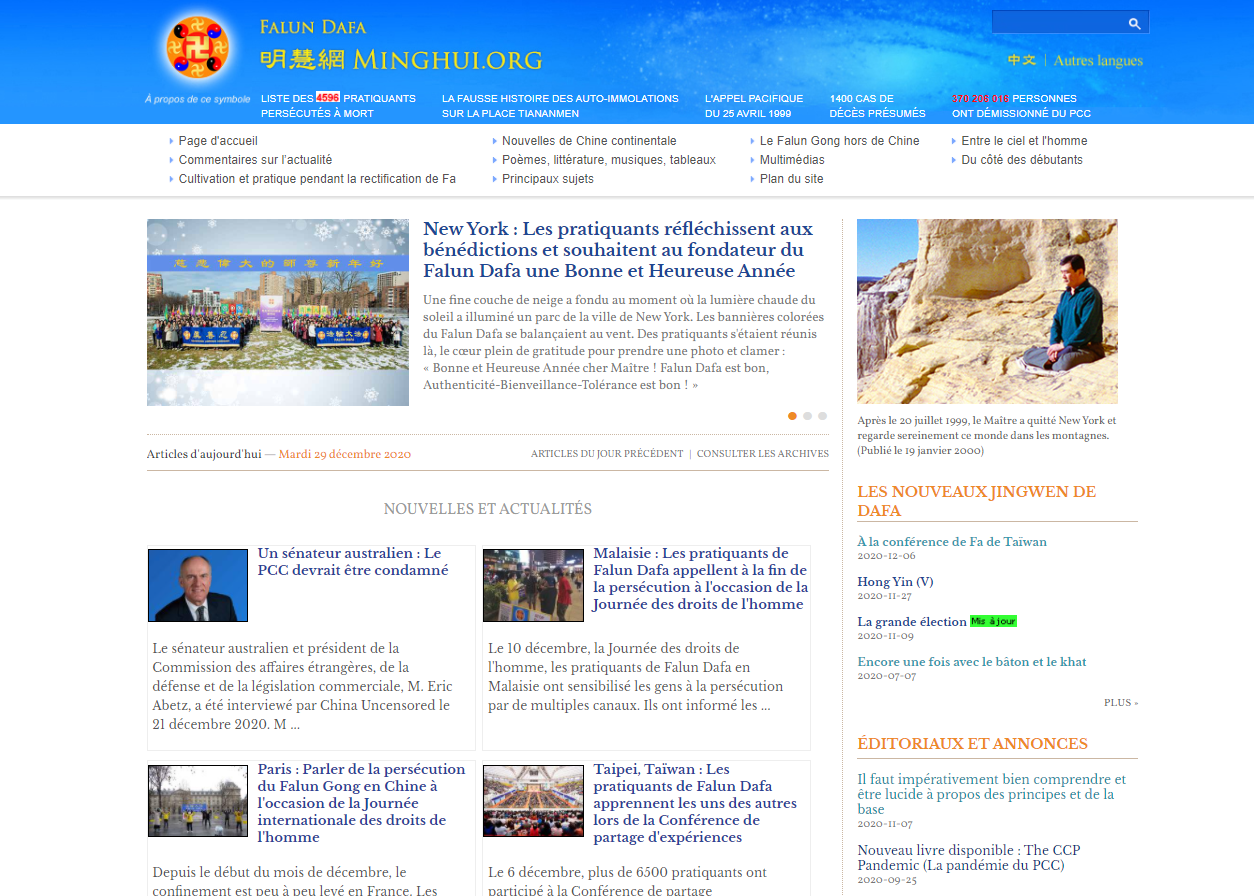Select the second carousel dot indicator
The height and width of the screenshot is (896, 1254).
(x=808, y=416)
